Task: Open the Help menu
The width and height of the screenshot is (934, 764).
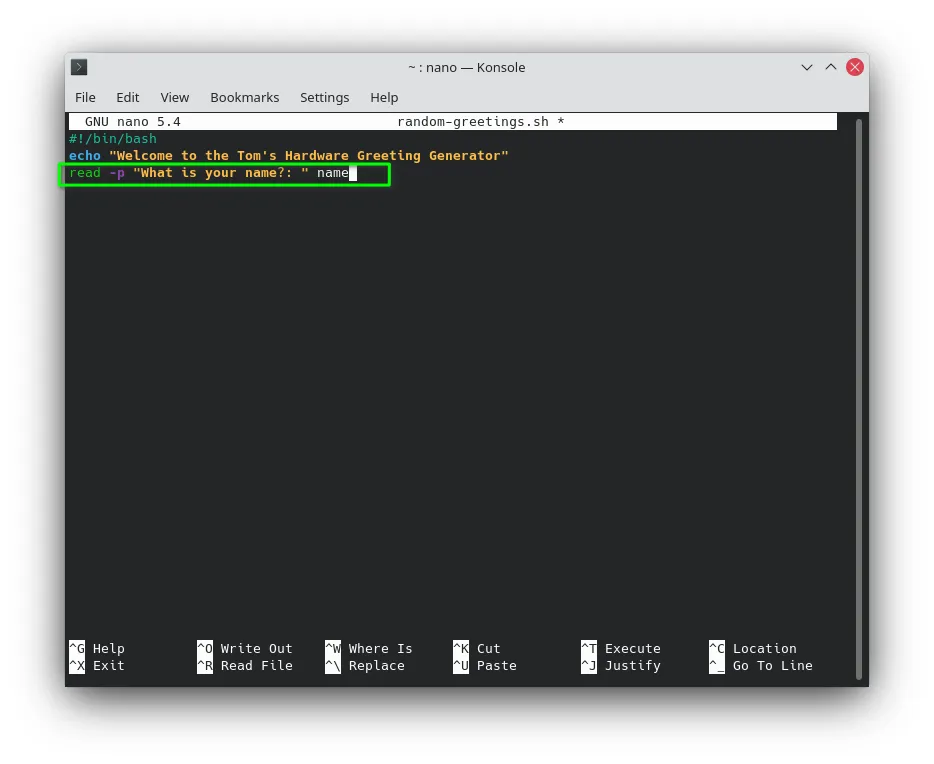Action: (384, 98)
